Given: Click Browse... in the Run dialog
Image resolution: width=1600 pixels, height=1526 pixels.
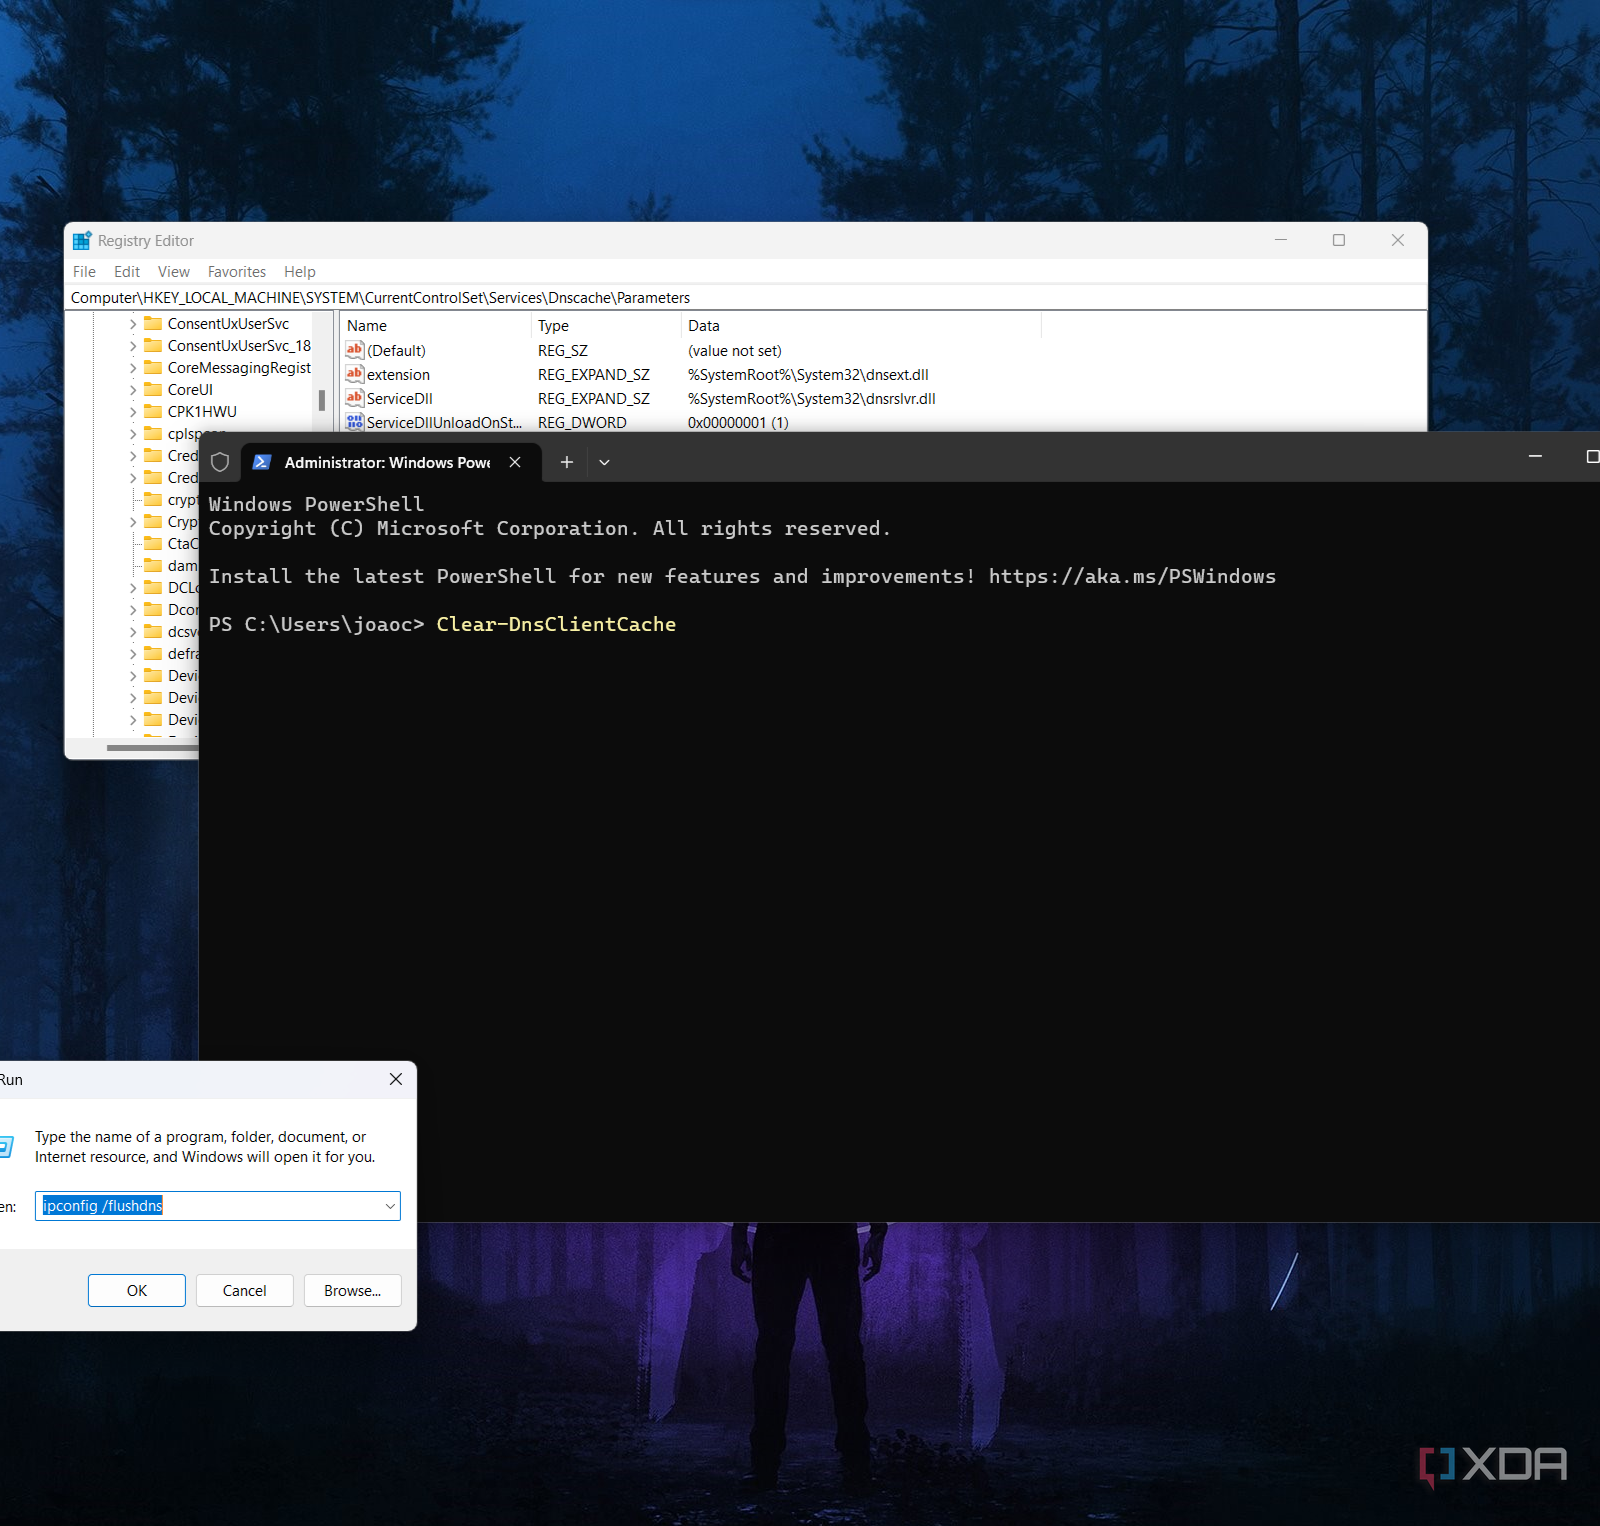Looking at the screenshot, I should [x=352, y=1291].
